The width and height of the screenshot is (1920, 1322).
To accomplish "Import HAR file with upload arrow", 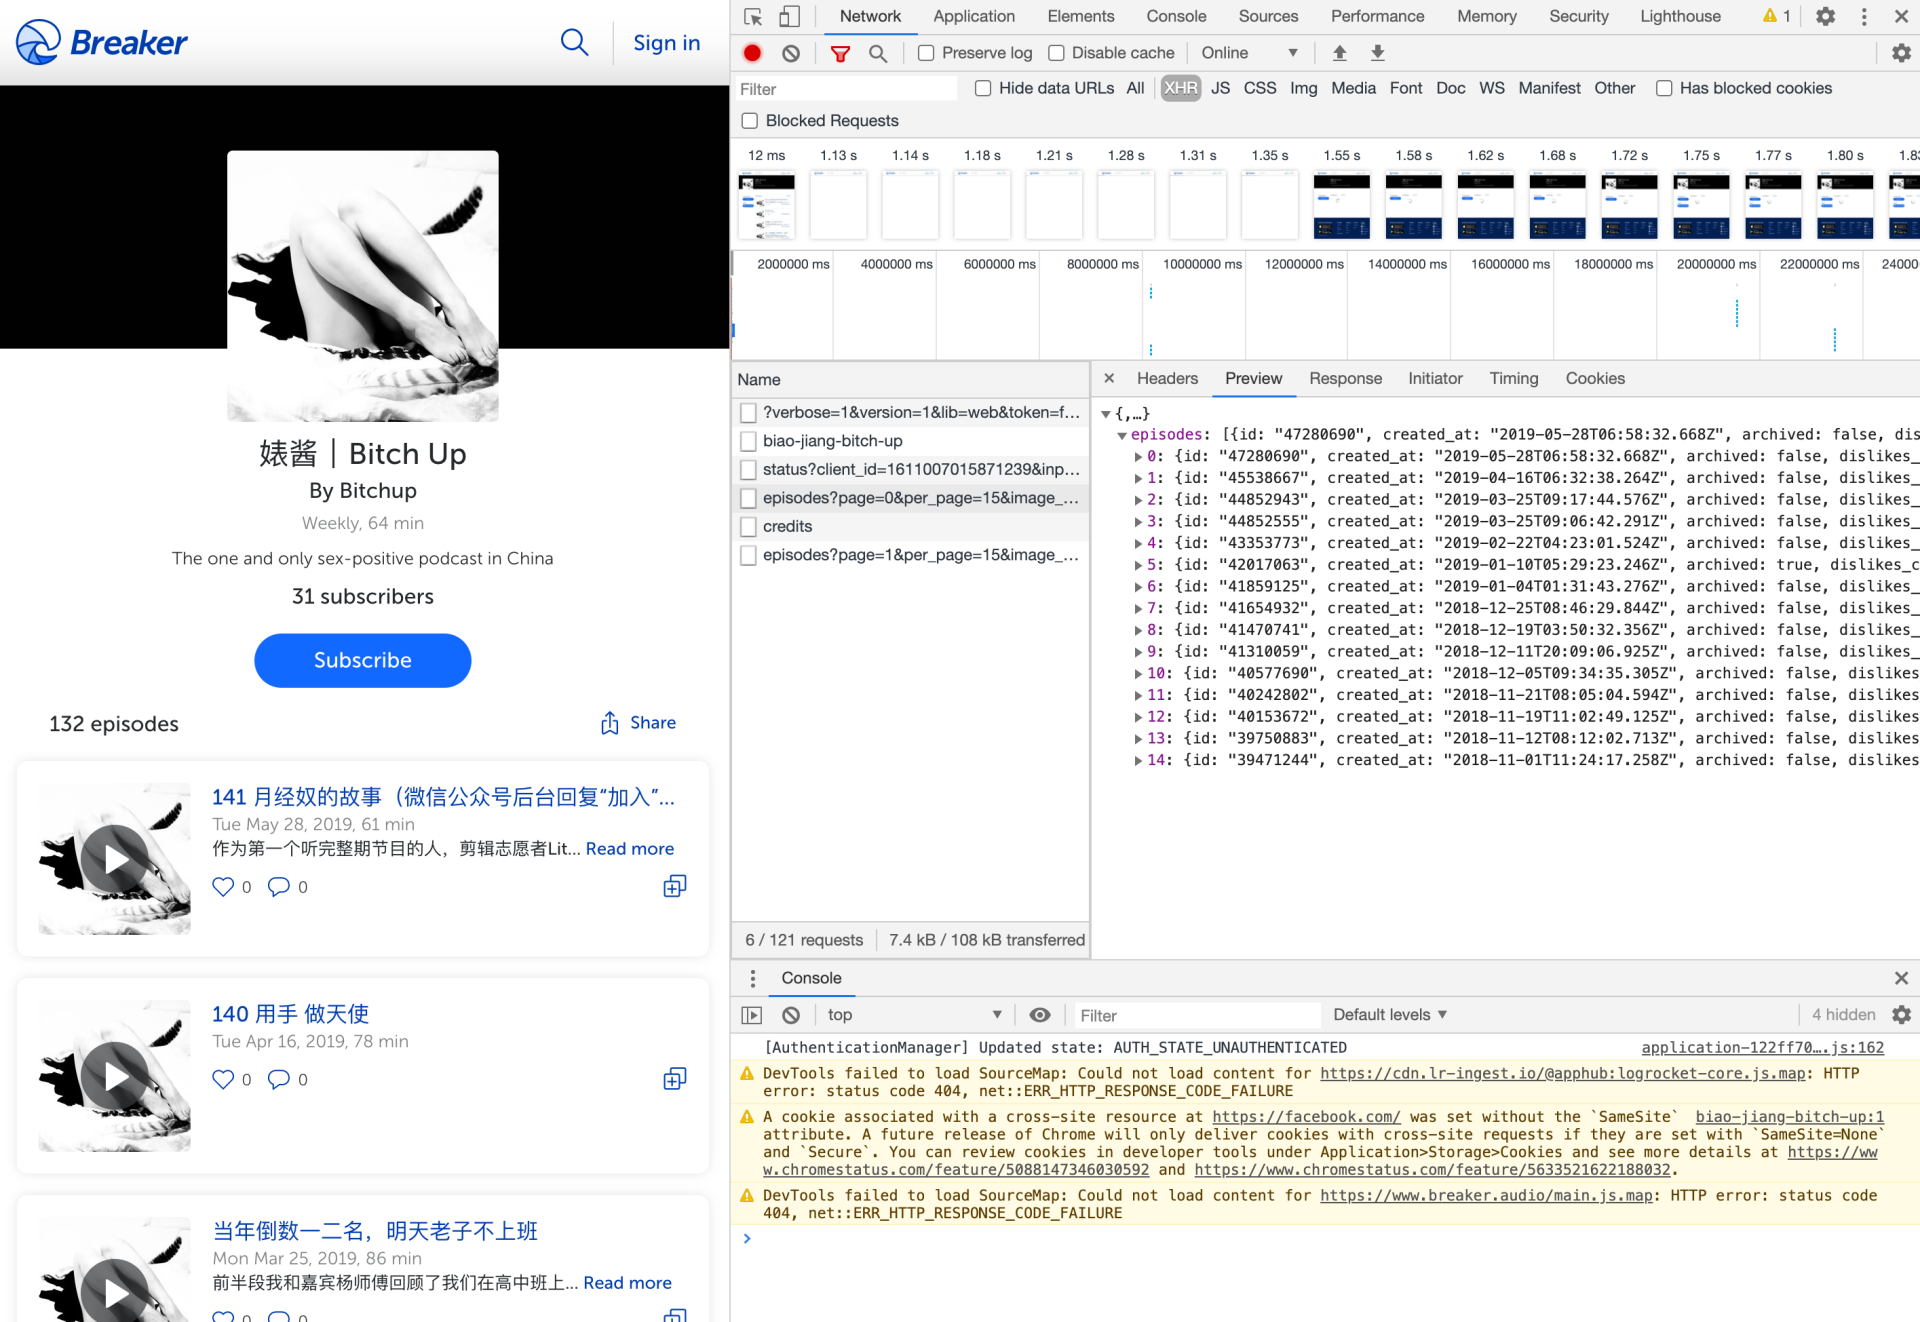I will point(1339,53).
